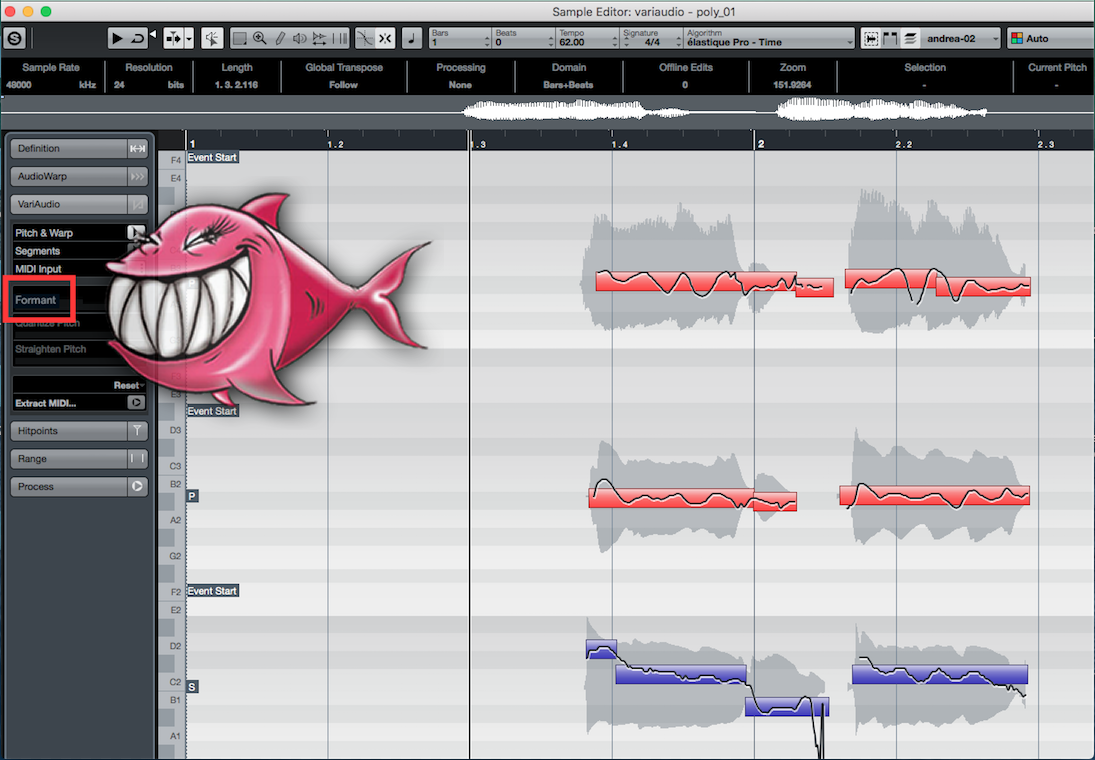Open the Auto-Scroll settings dropdown arrow
Viewport: 1095px width, 760px height.
(x=189, y=38)
